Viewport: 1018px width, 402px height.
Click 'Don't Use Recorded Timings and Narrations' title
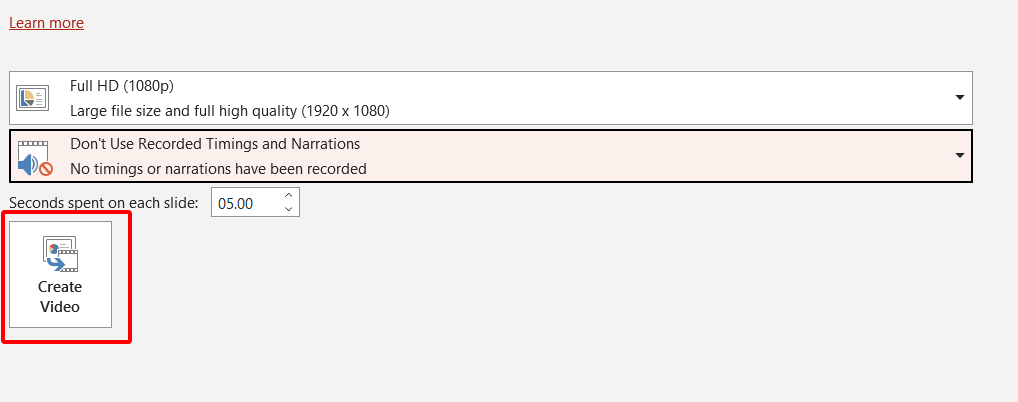click(x=215, y=144)
